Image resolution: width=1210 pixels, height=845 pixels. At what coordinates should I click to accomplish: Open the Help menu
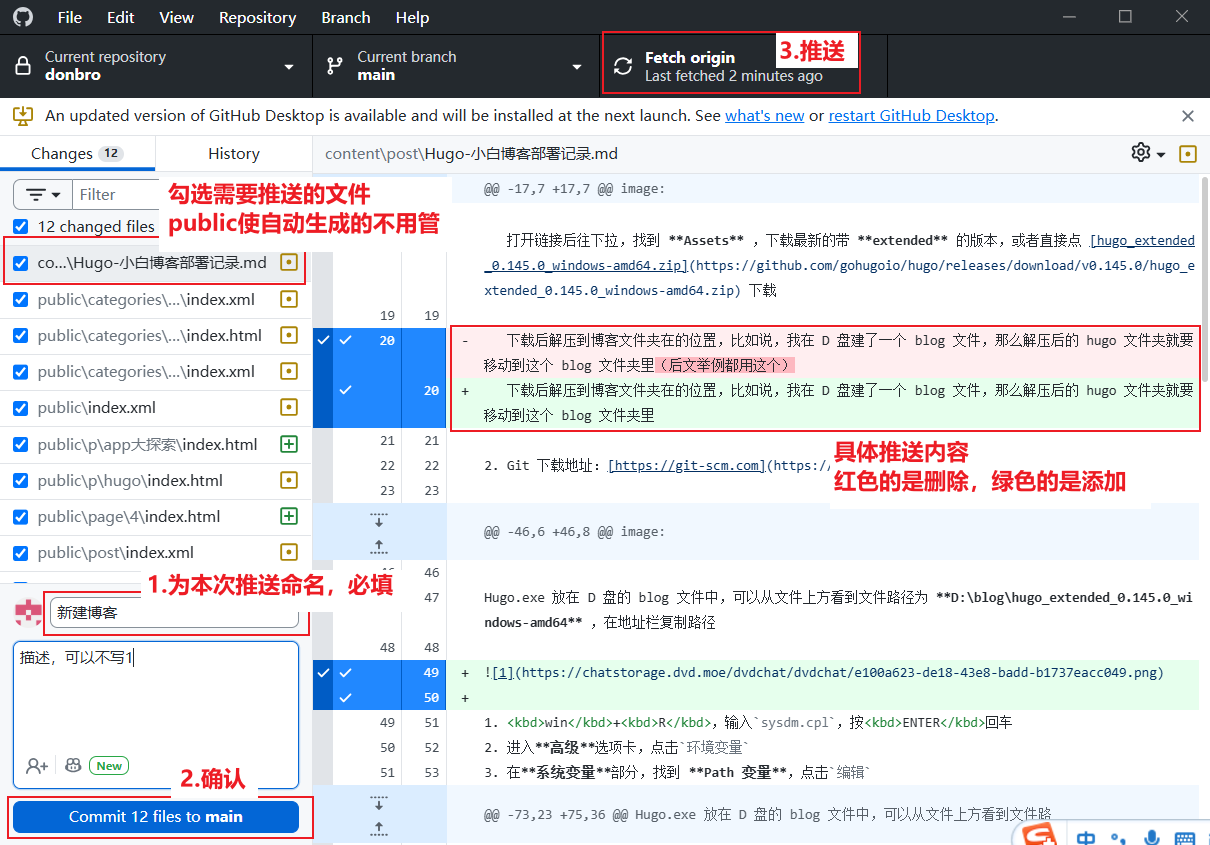(412, 17)
